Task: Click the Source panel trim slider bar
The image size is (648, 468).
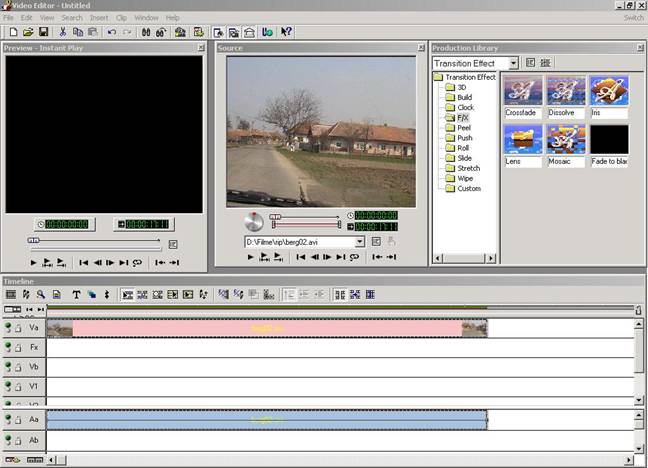Action: pos(305,224)
